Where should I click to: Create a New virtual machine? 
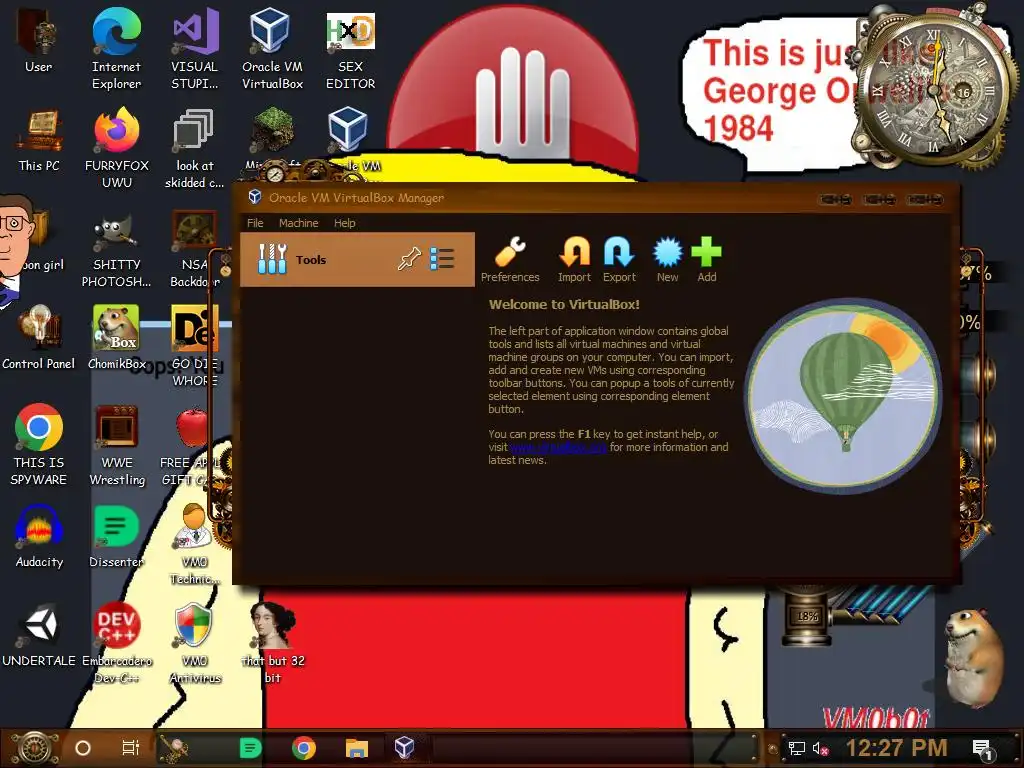667,259
